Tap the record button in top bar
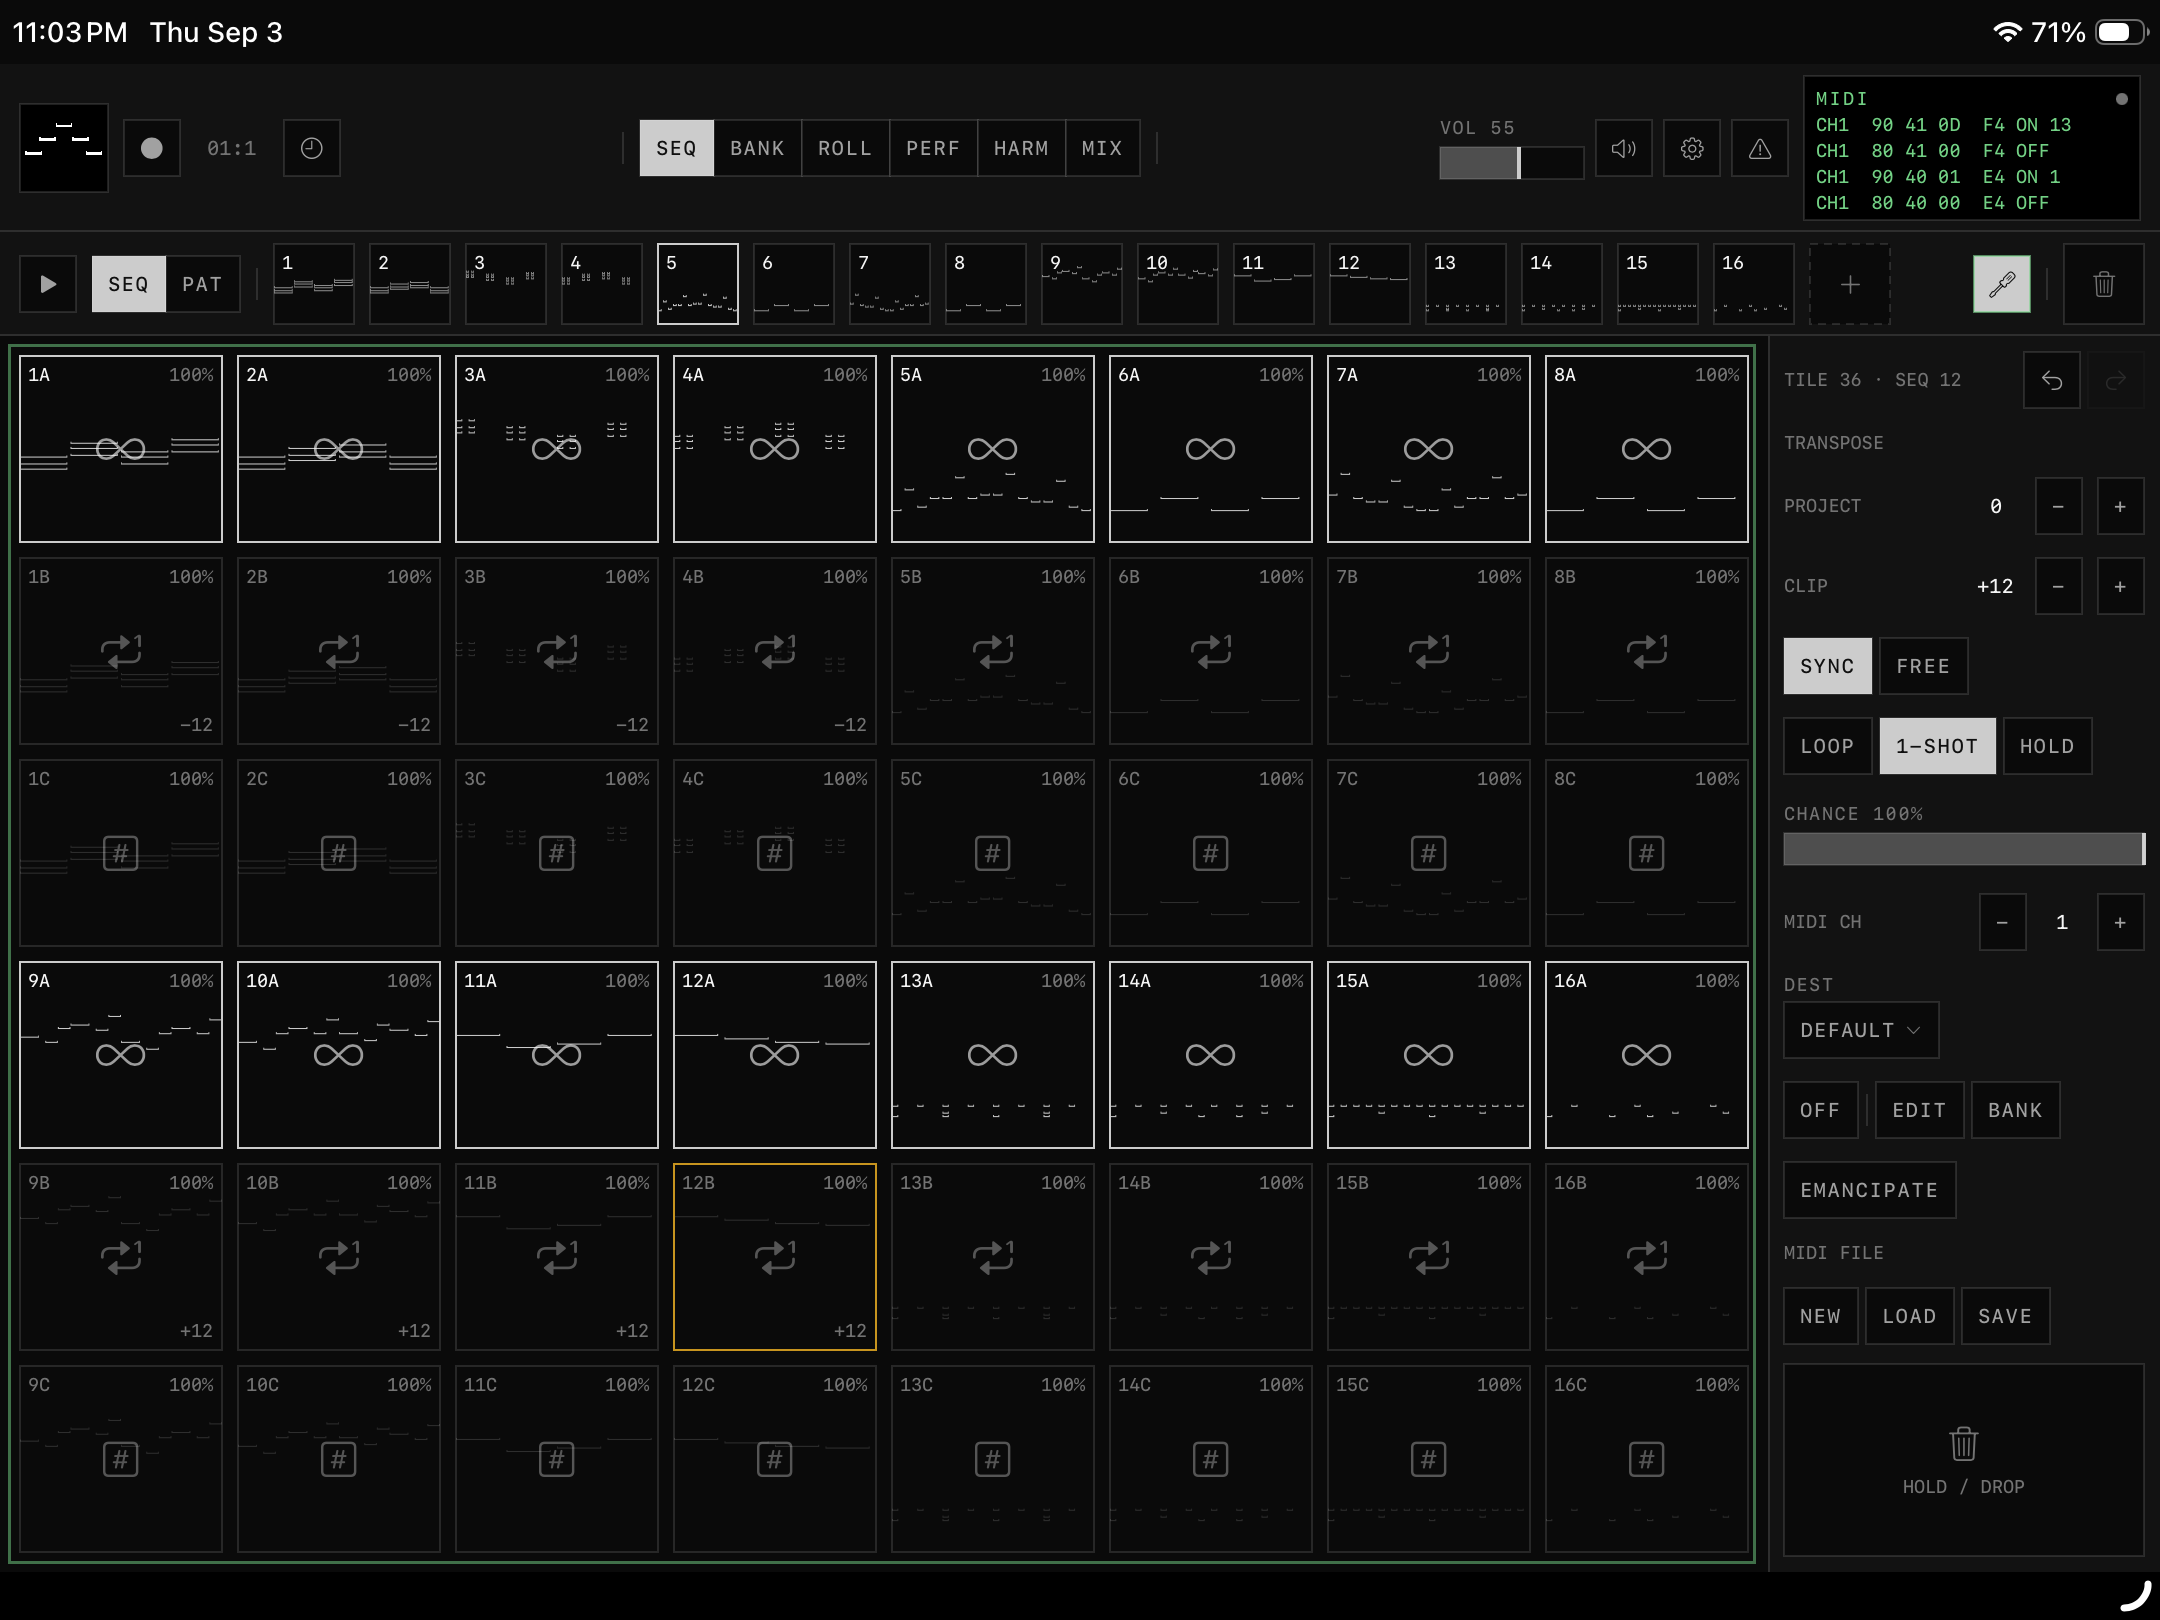This screenshot has height=1620, width=2160. click(x=152, y=148)
